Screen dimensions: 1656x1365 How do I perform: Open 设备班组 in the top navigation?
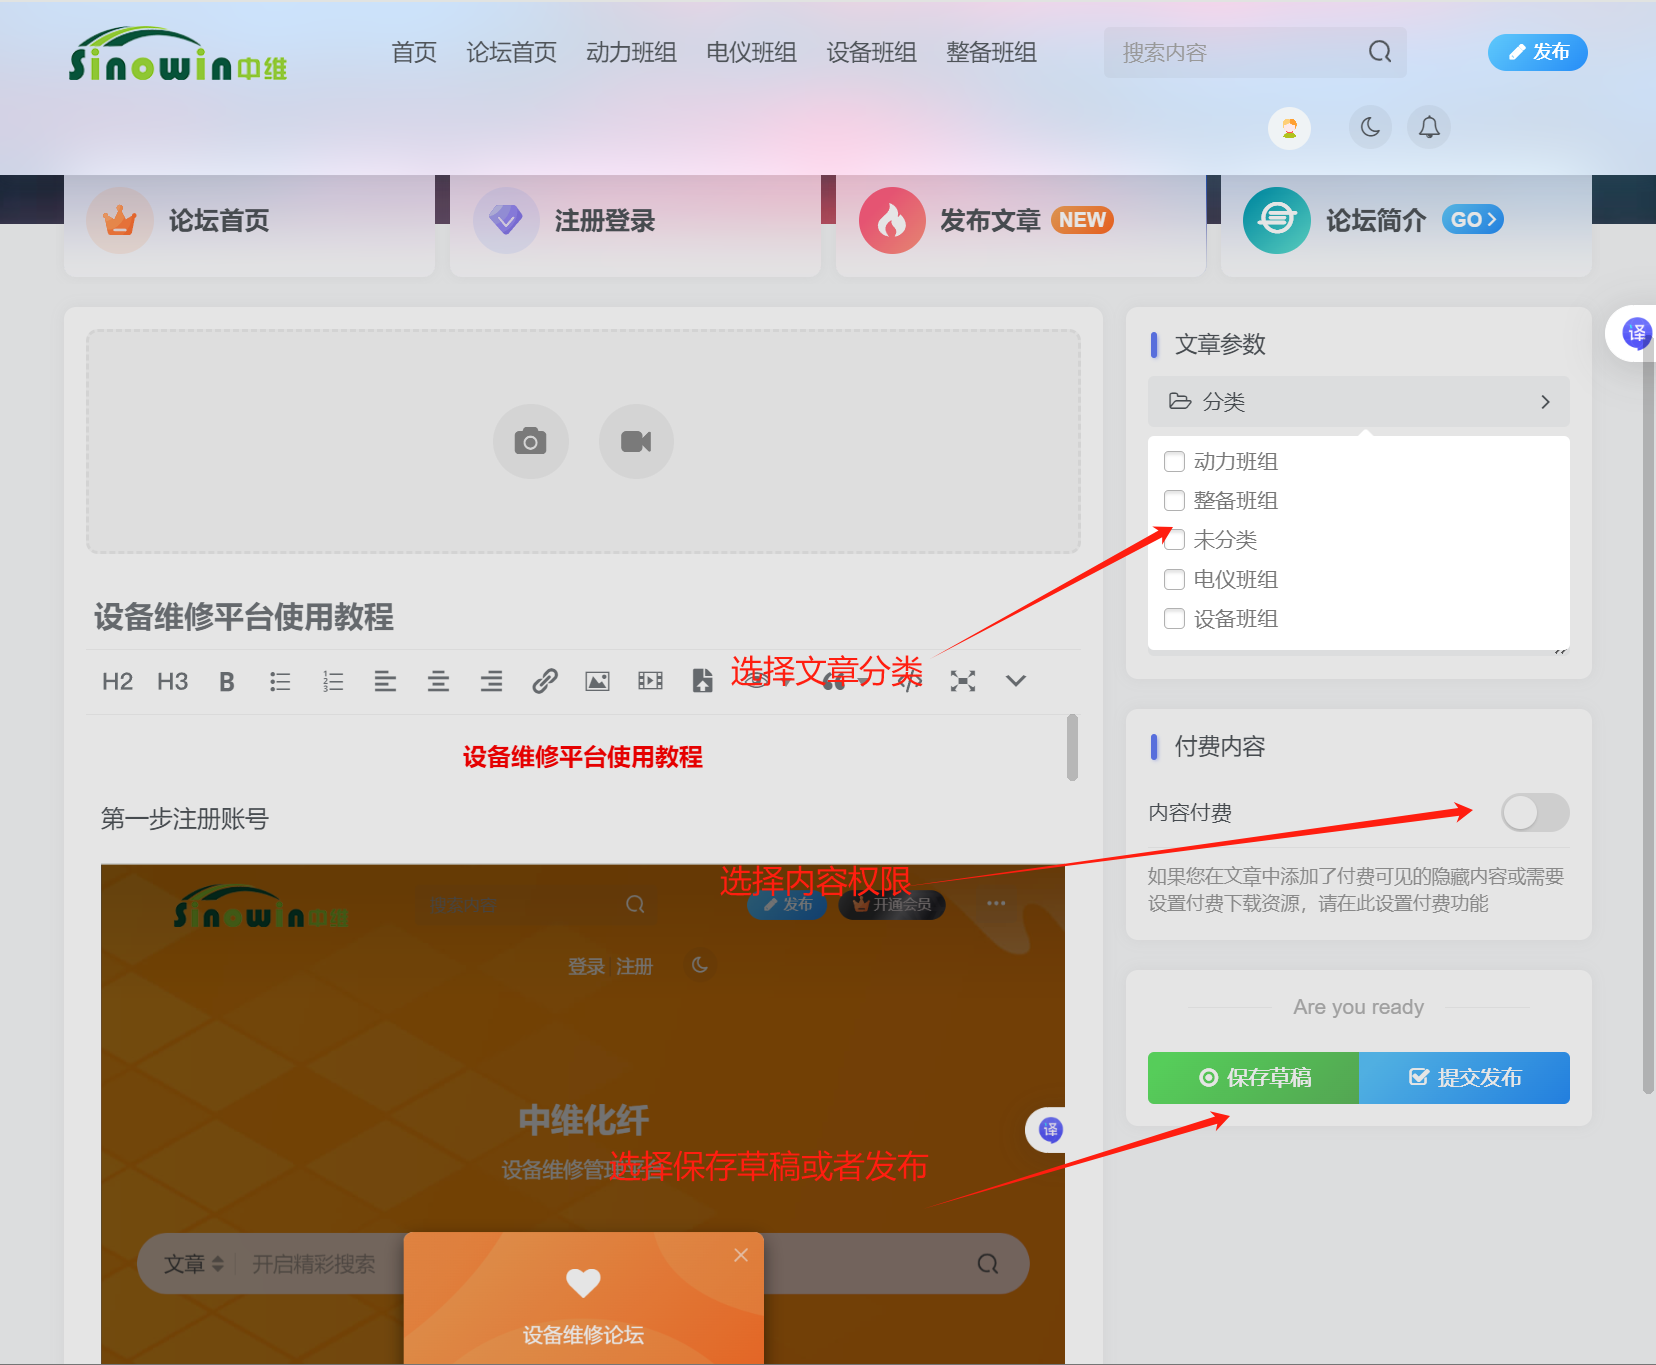(x=872, y=52)
